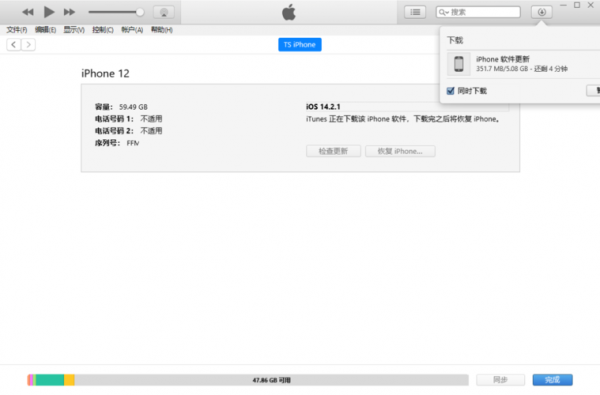Click the 同步 button
This screenshot has width=600, height=395.
tap(500, 380)
